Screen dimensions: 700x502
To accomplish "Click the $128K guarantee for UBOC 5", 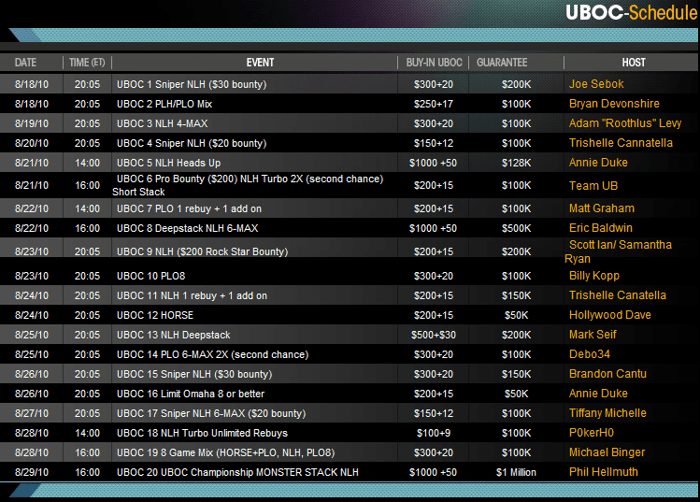I will 516,163.
